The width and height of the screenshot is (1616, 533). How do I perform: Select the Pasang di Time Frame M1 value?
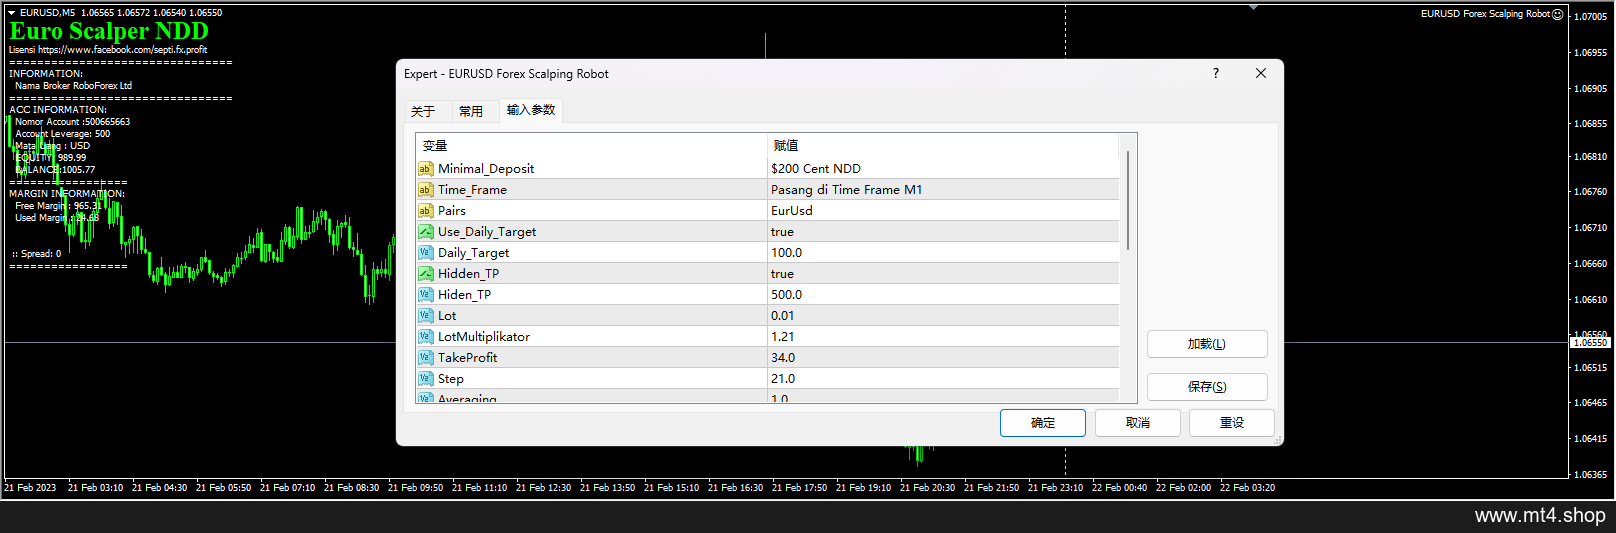[x=943, y=190]
